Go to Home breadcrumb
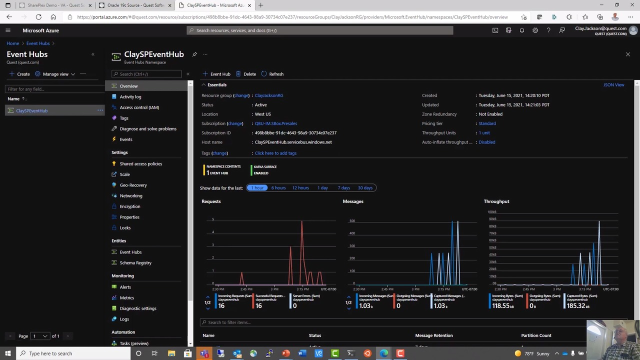 [x=13, y=43]
